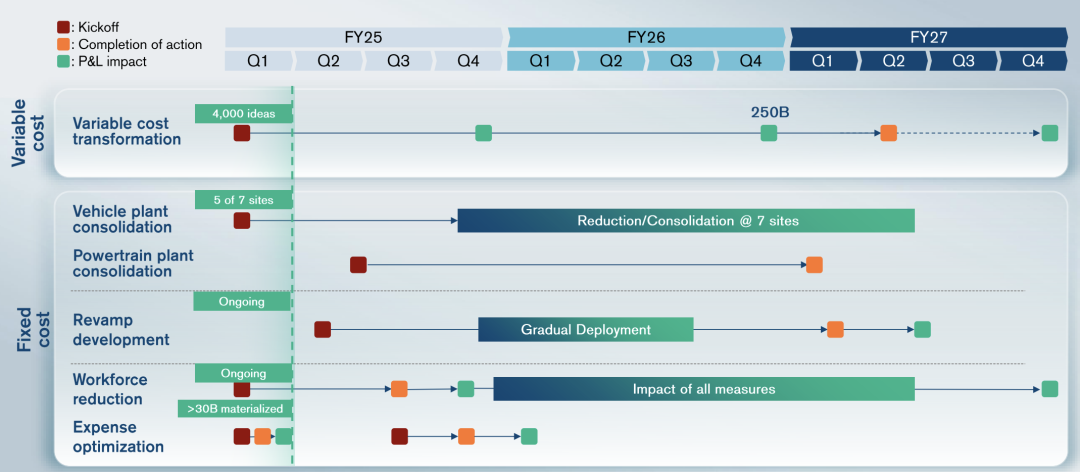
Task: Click the Q4 segment under FY27
Action: click(1033, 61)
